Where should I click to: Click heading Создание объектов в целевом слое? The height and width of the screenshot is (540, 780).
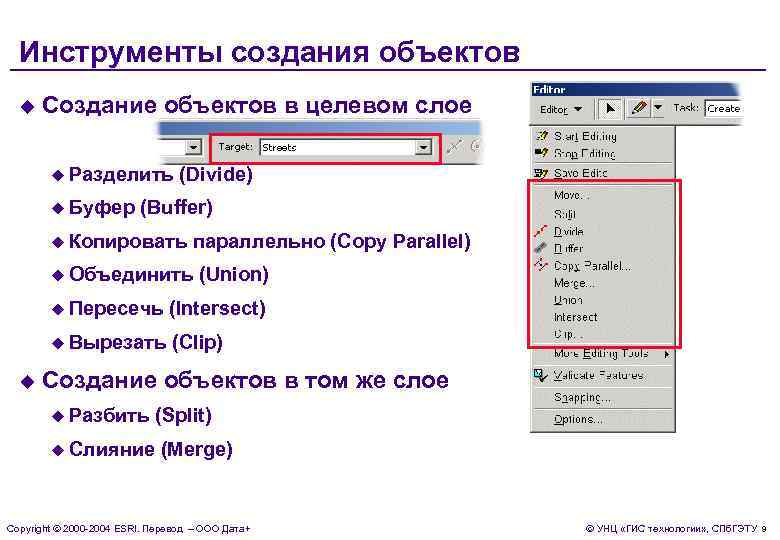pyautogui.click(x=257, y=105)
